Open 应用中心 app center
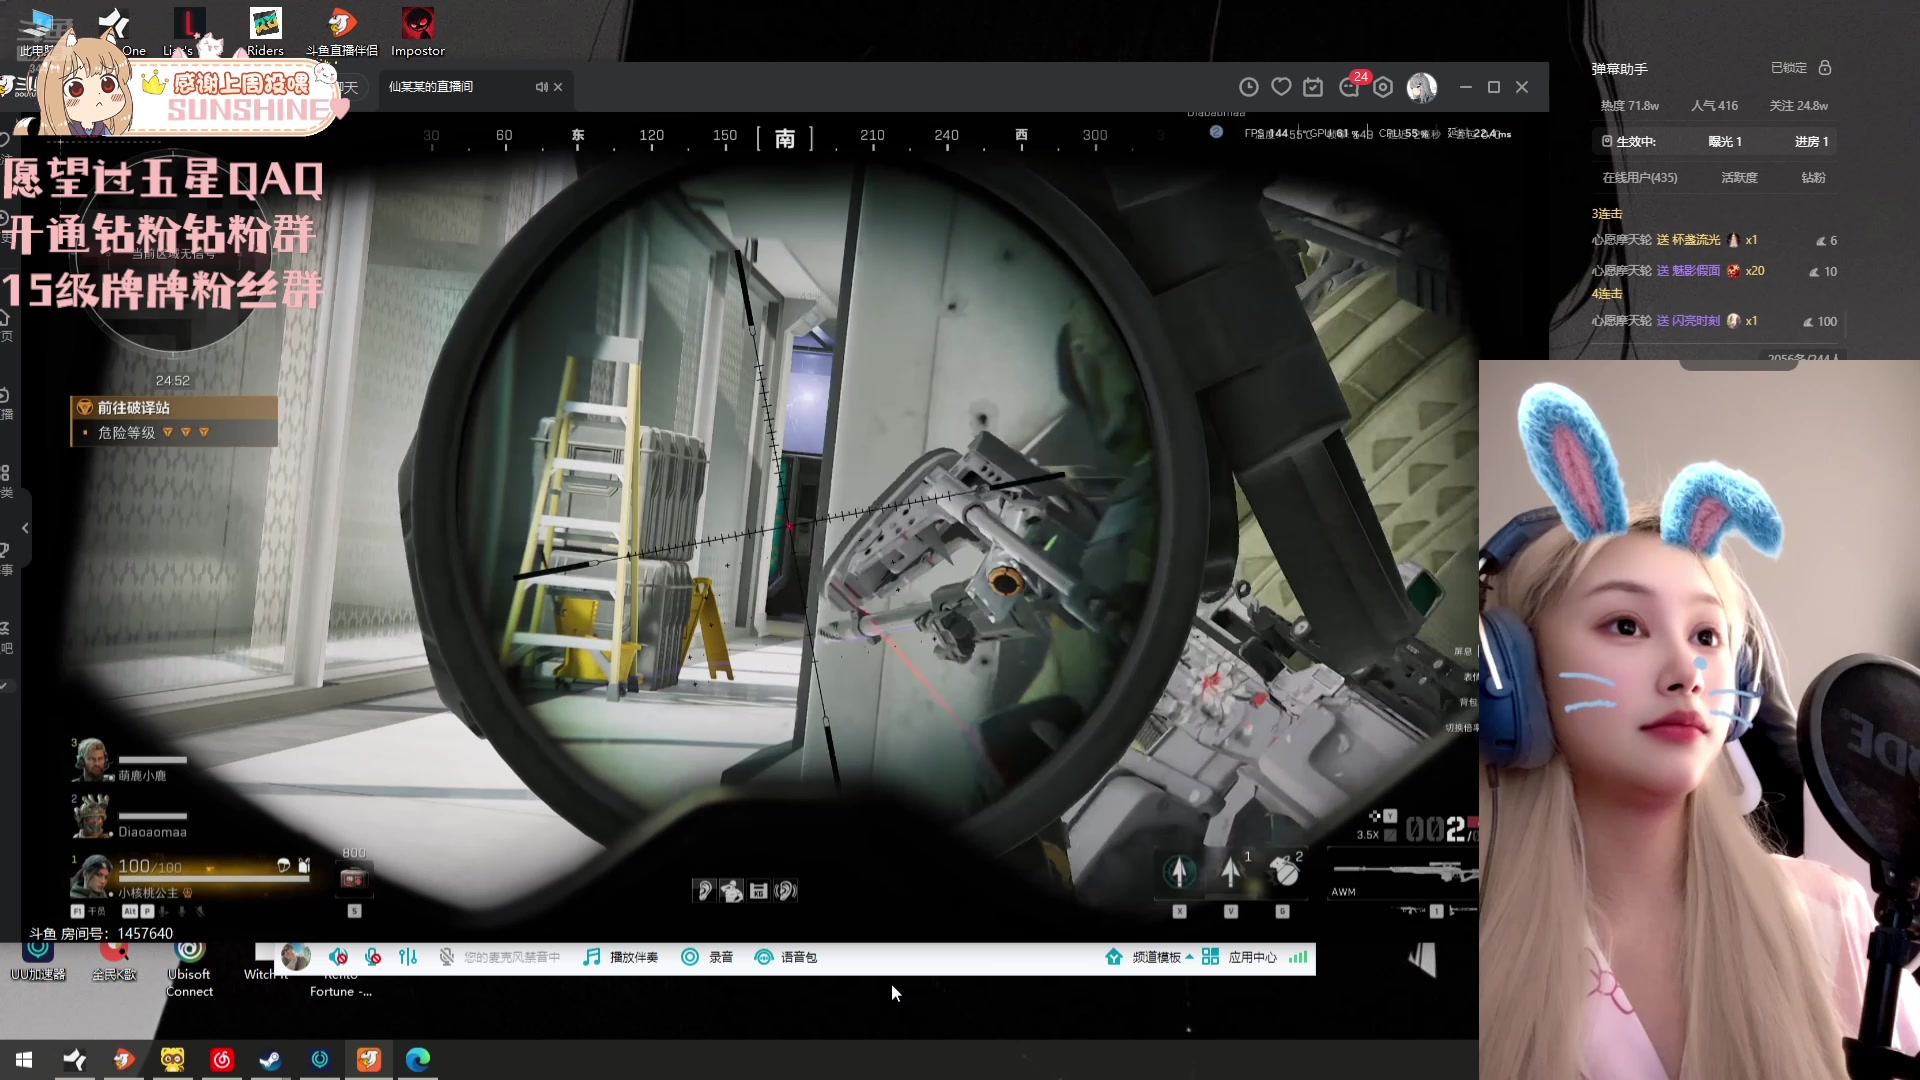 tap(1239, 957)
